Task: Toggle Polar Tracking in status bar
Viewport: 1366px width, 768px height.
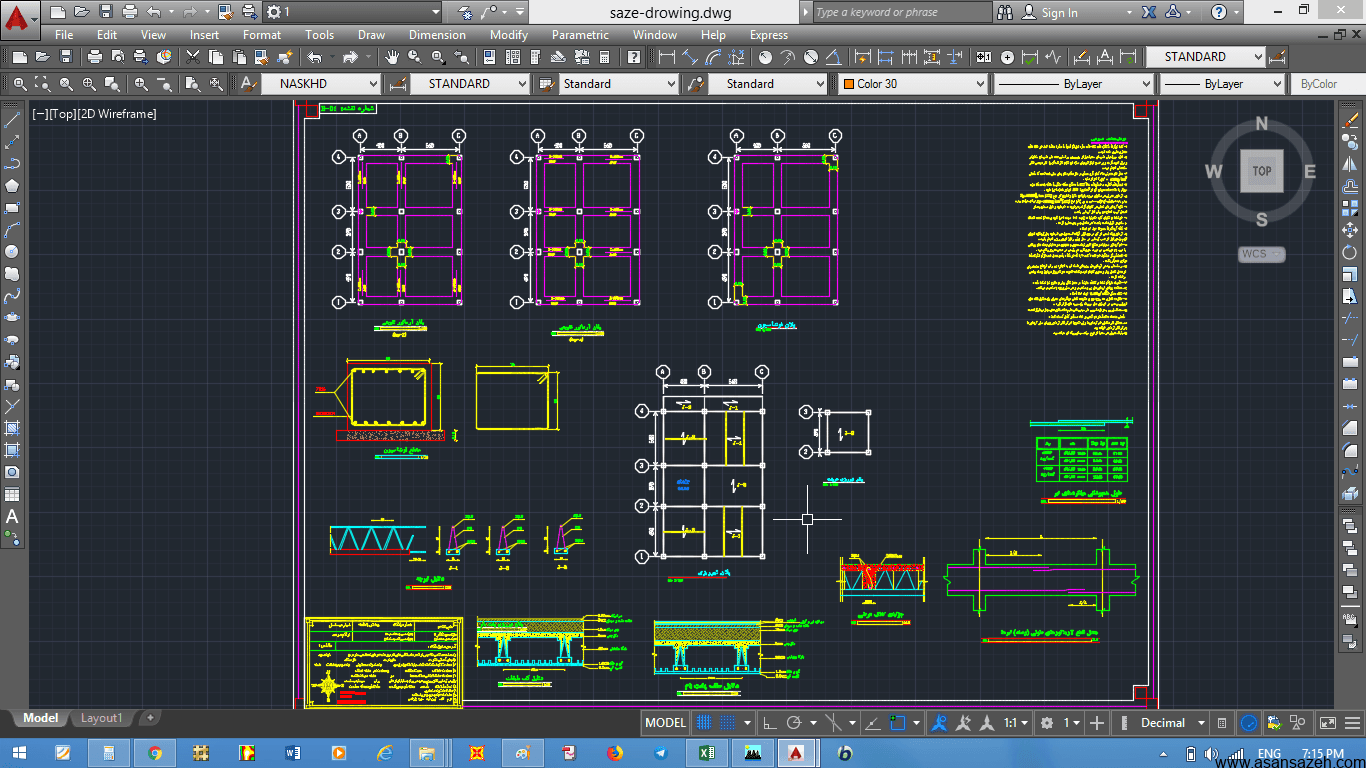Action: click(794, 722)
